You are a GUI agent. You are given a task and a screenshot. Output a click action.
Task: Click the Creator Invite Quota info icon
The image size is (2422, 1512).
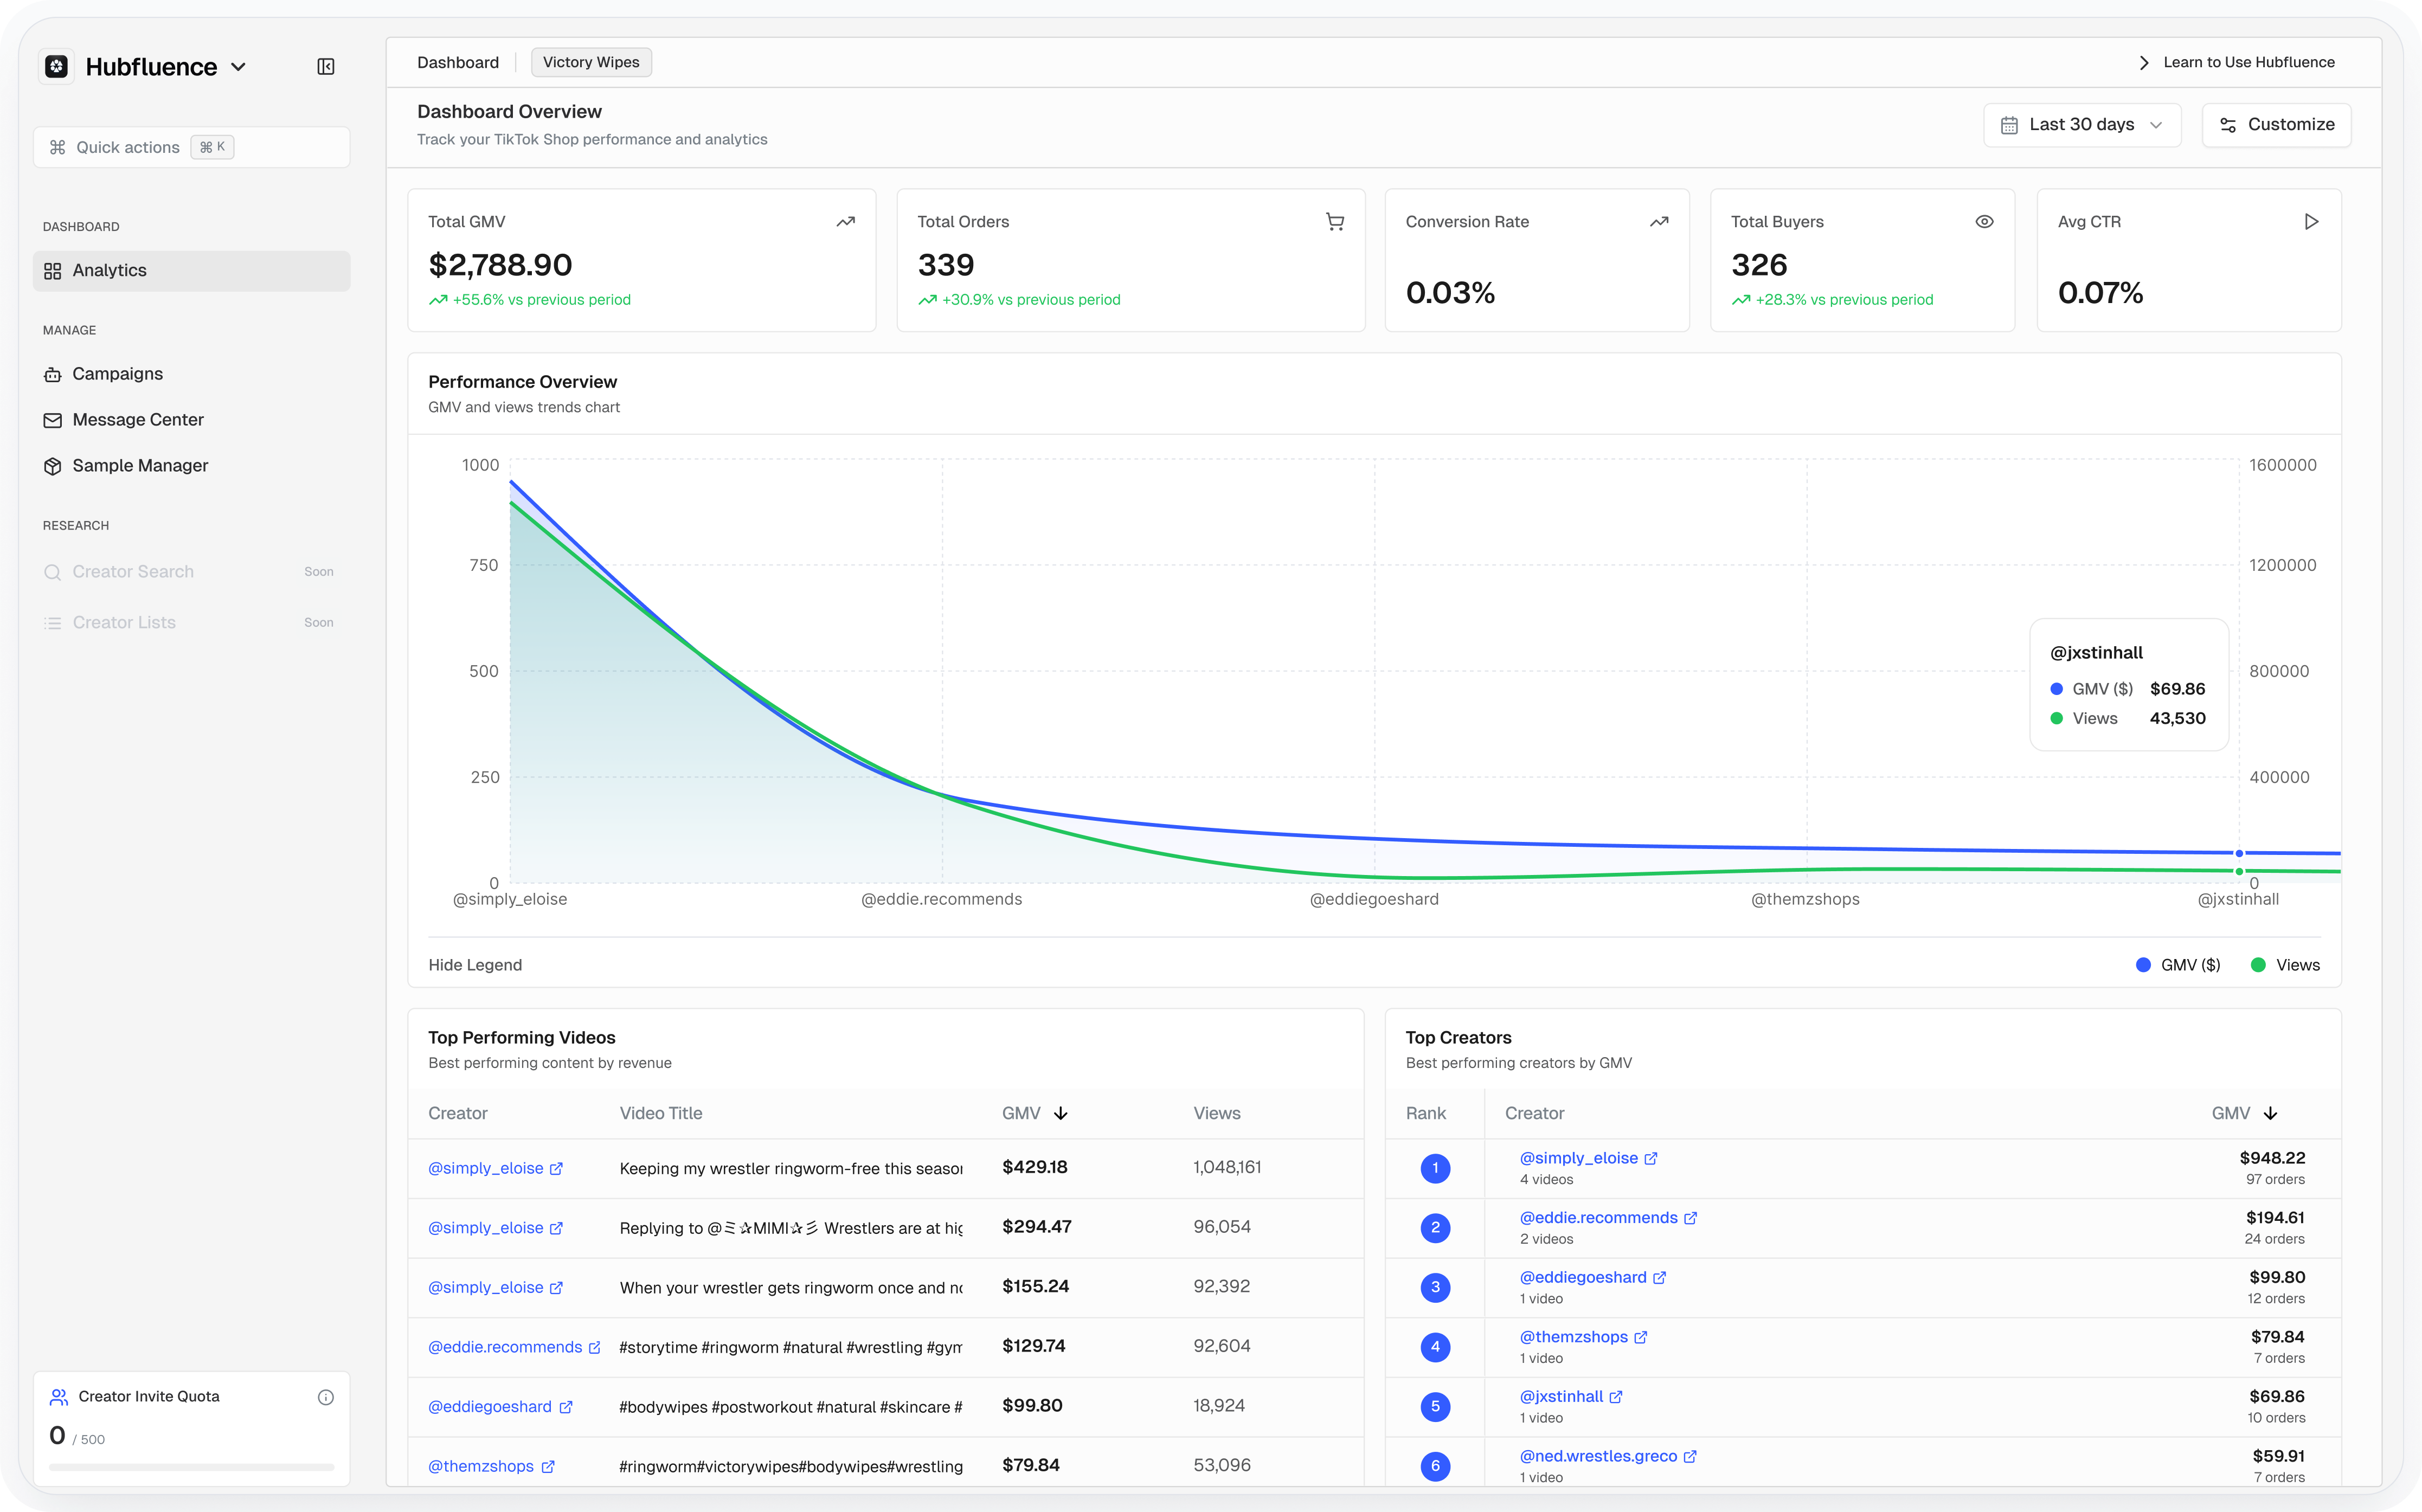pyautogui.click(x=325, y=1397)
